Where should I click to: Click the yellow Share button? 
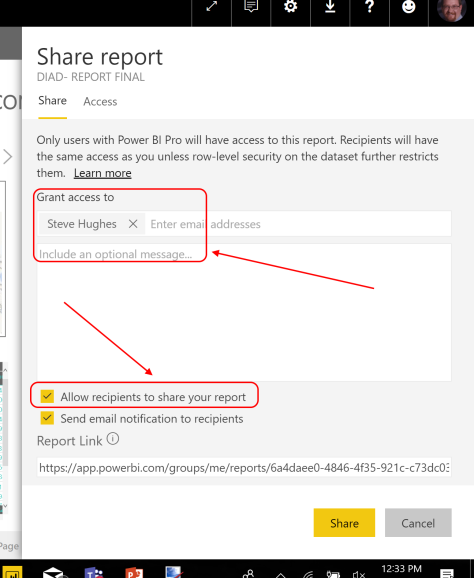click(344, 523)
